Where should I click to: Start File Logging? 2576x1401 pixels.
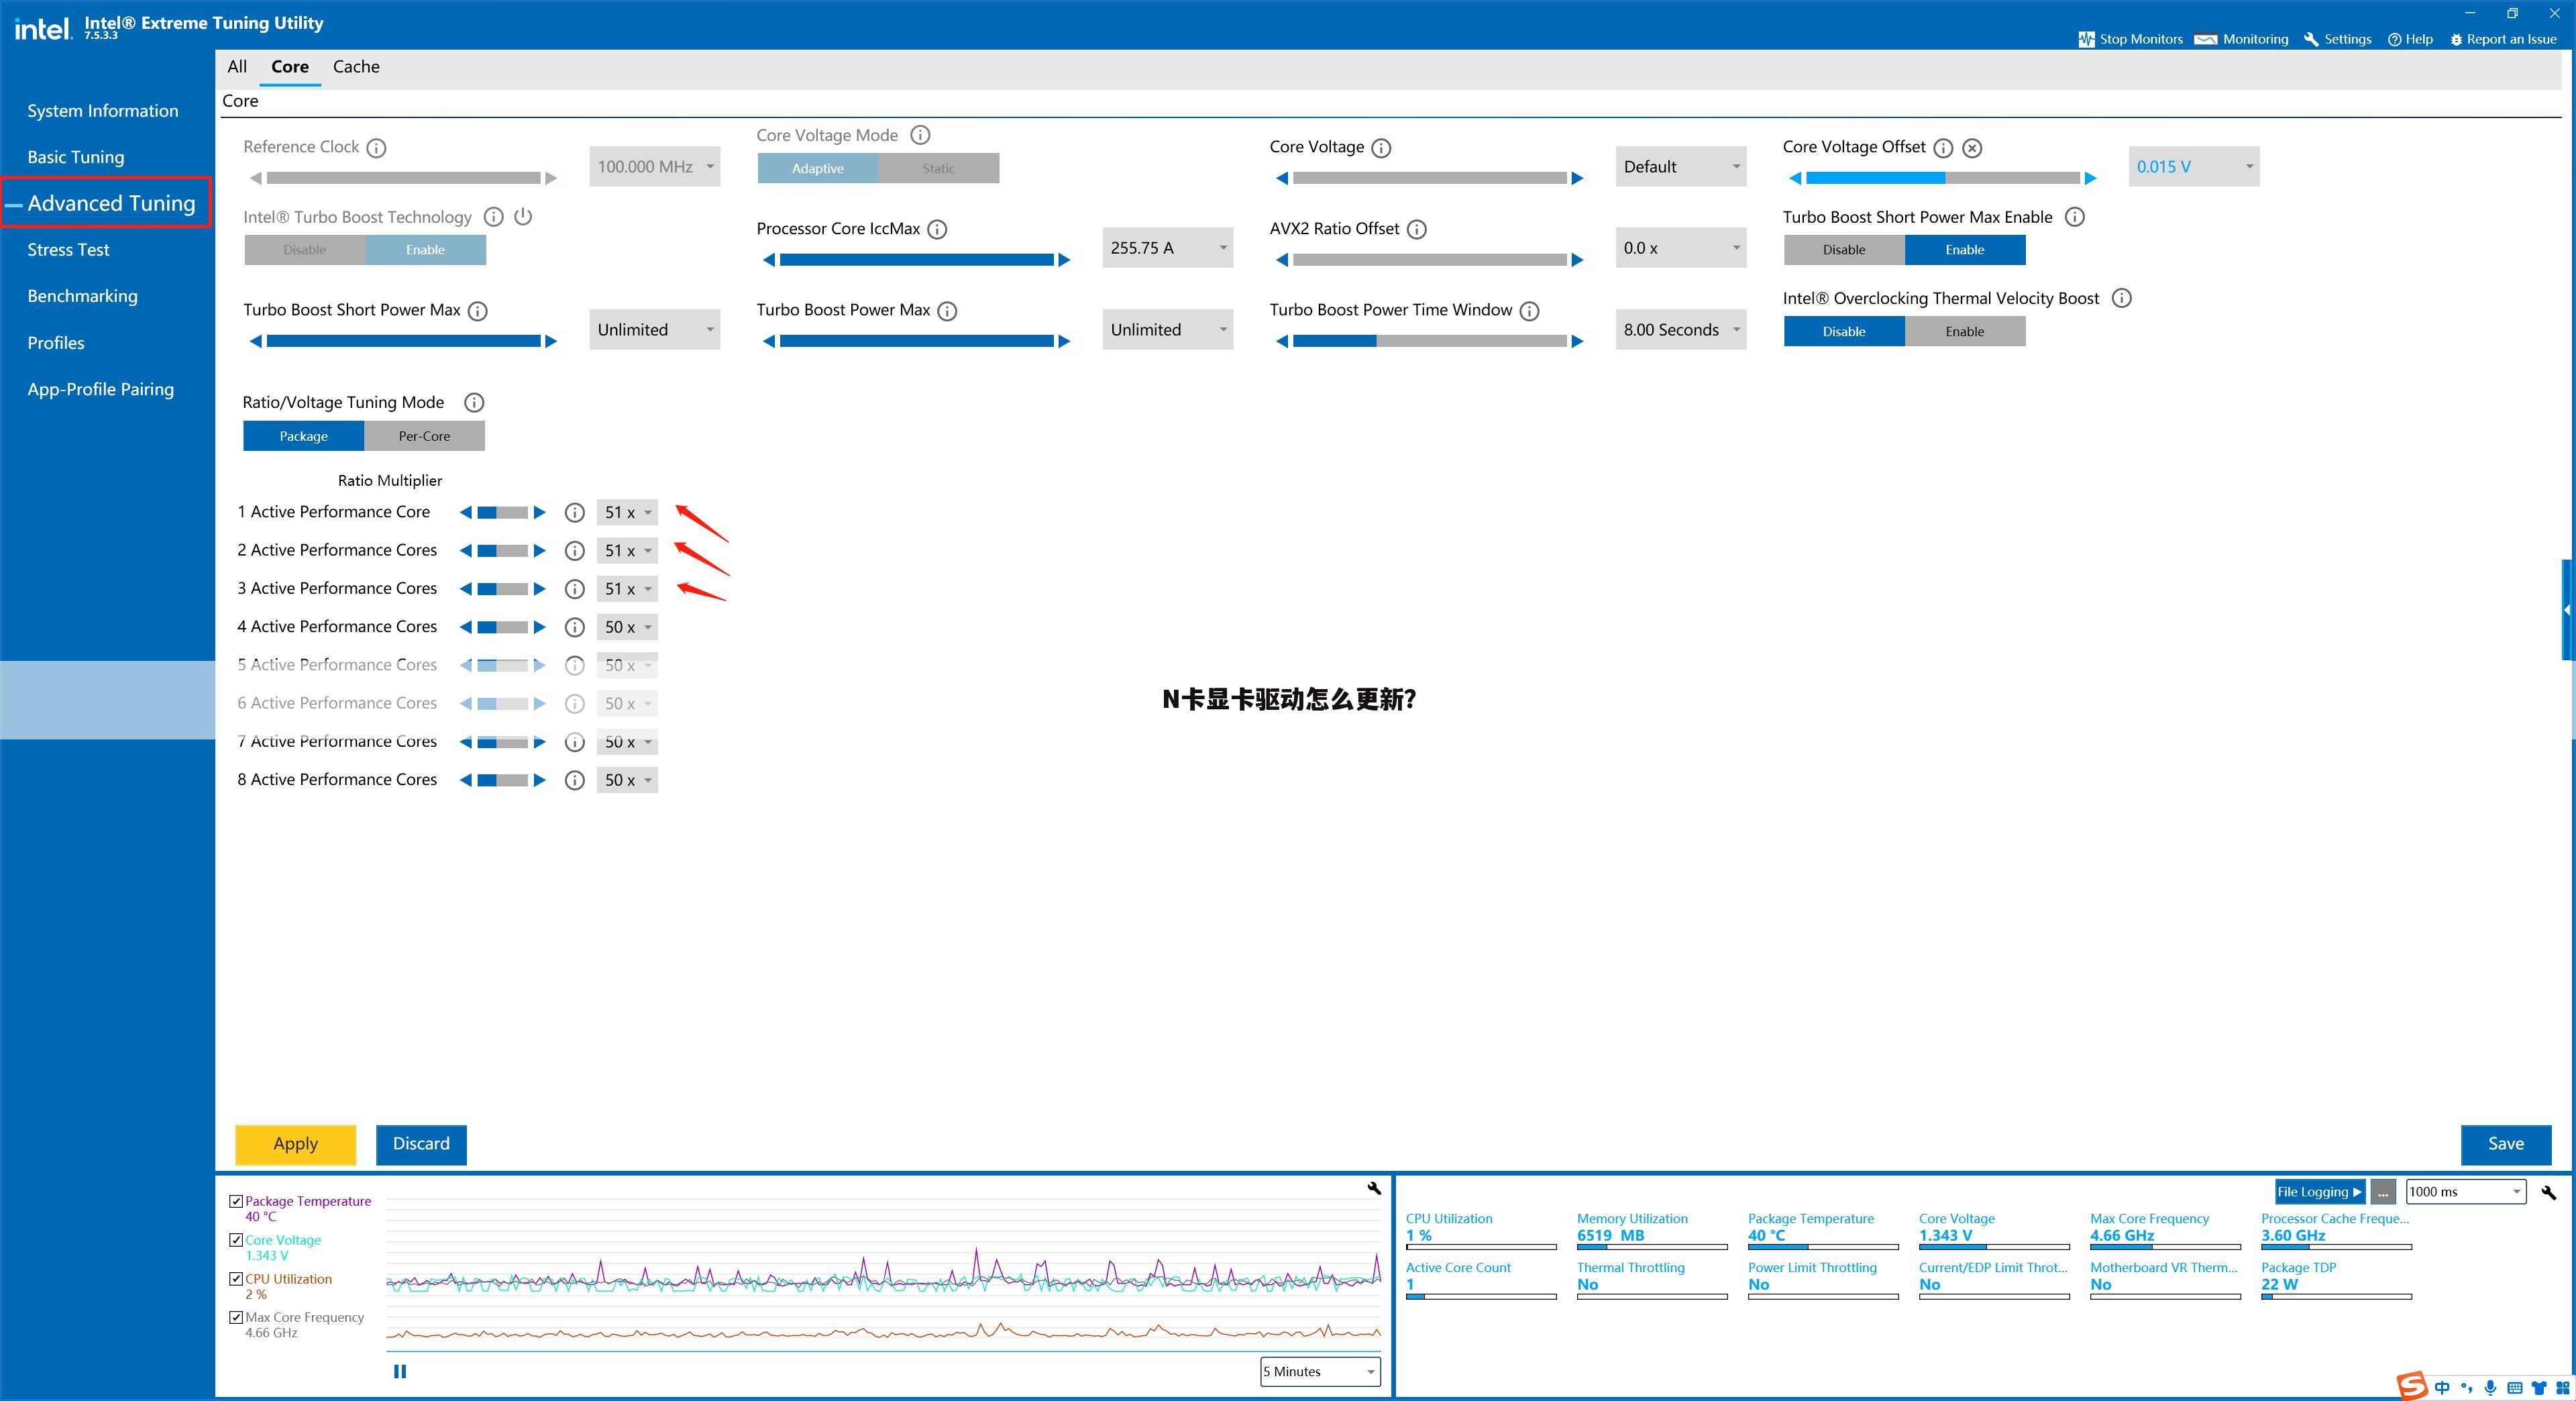tap(2320, 1192)
